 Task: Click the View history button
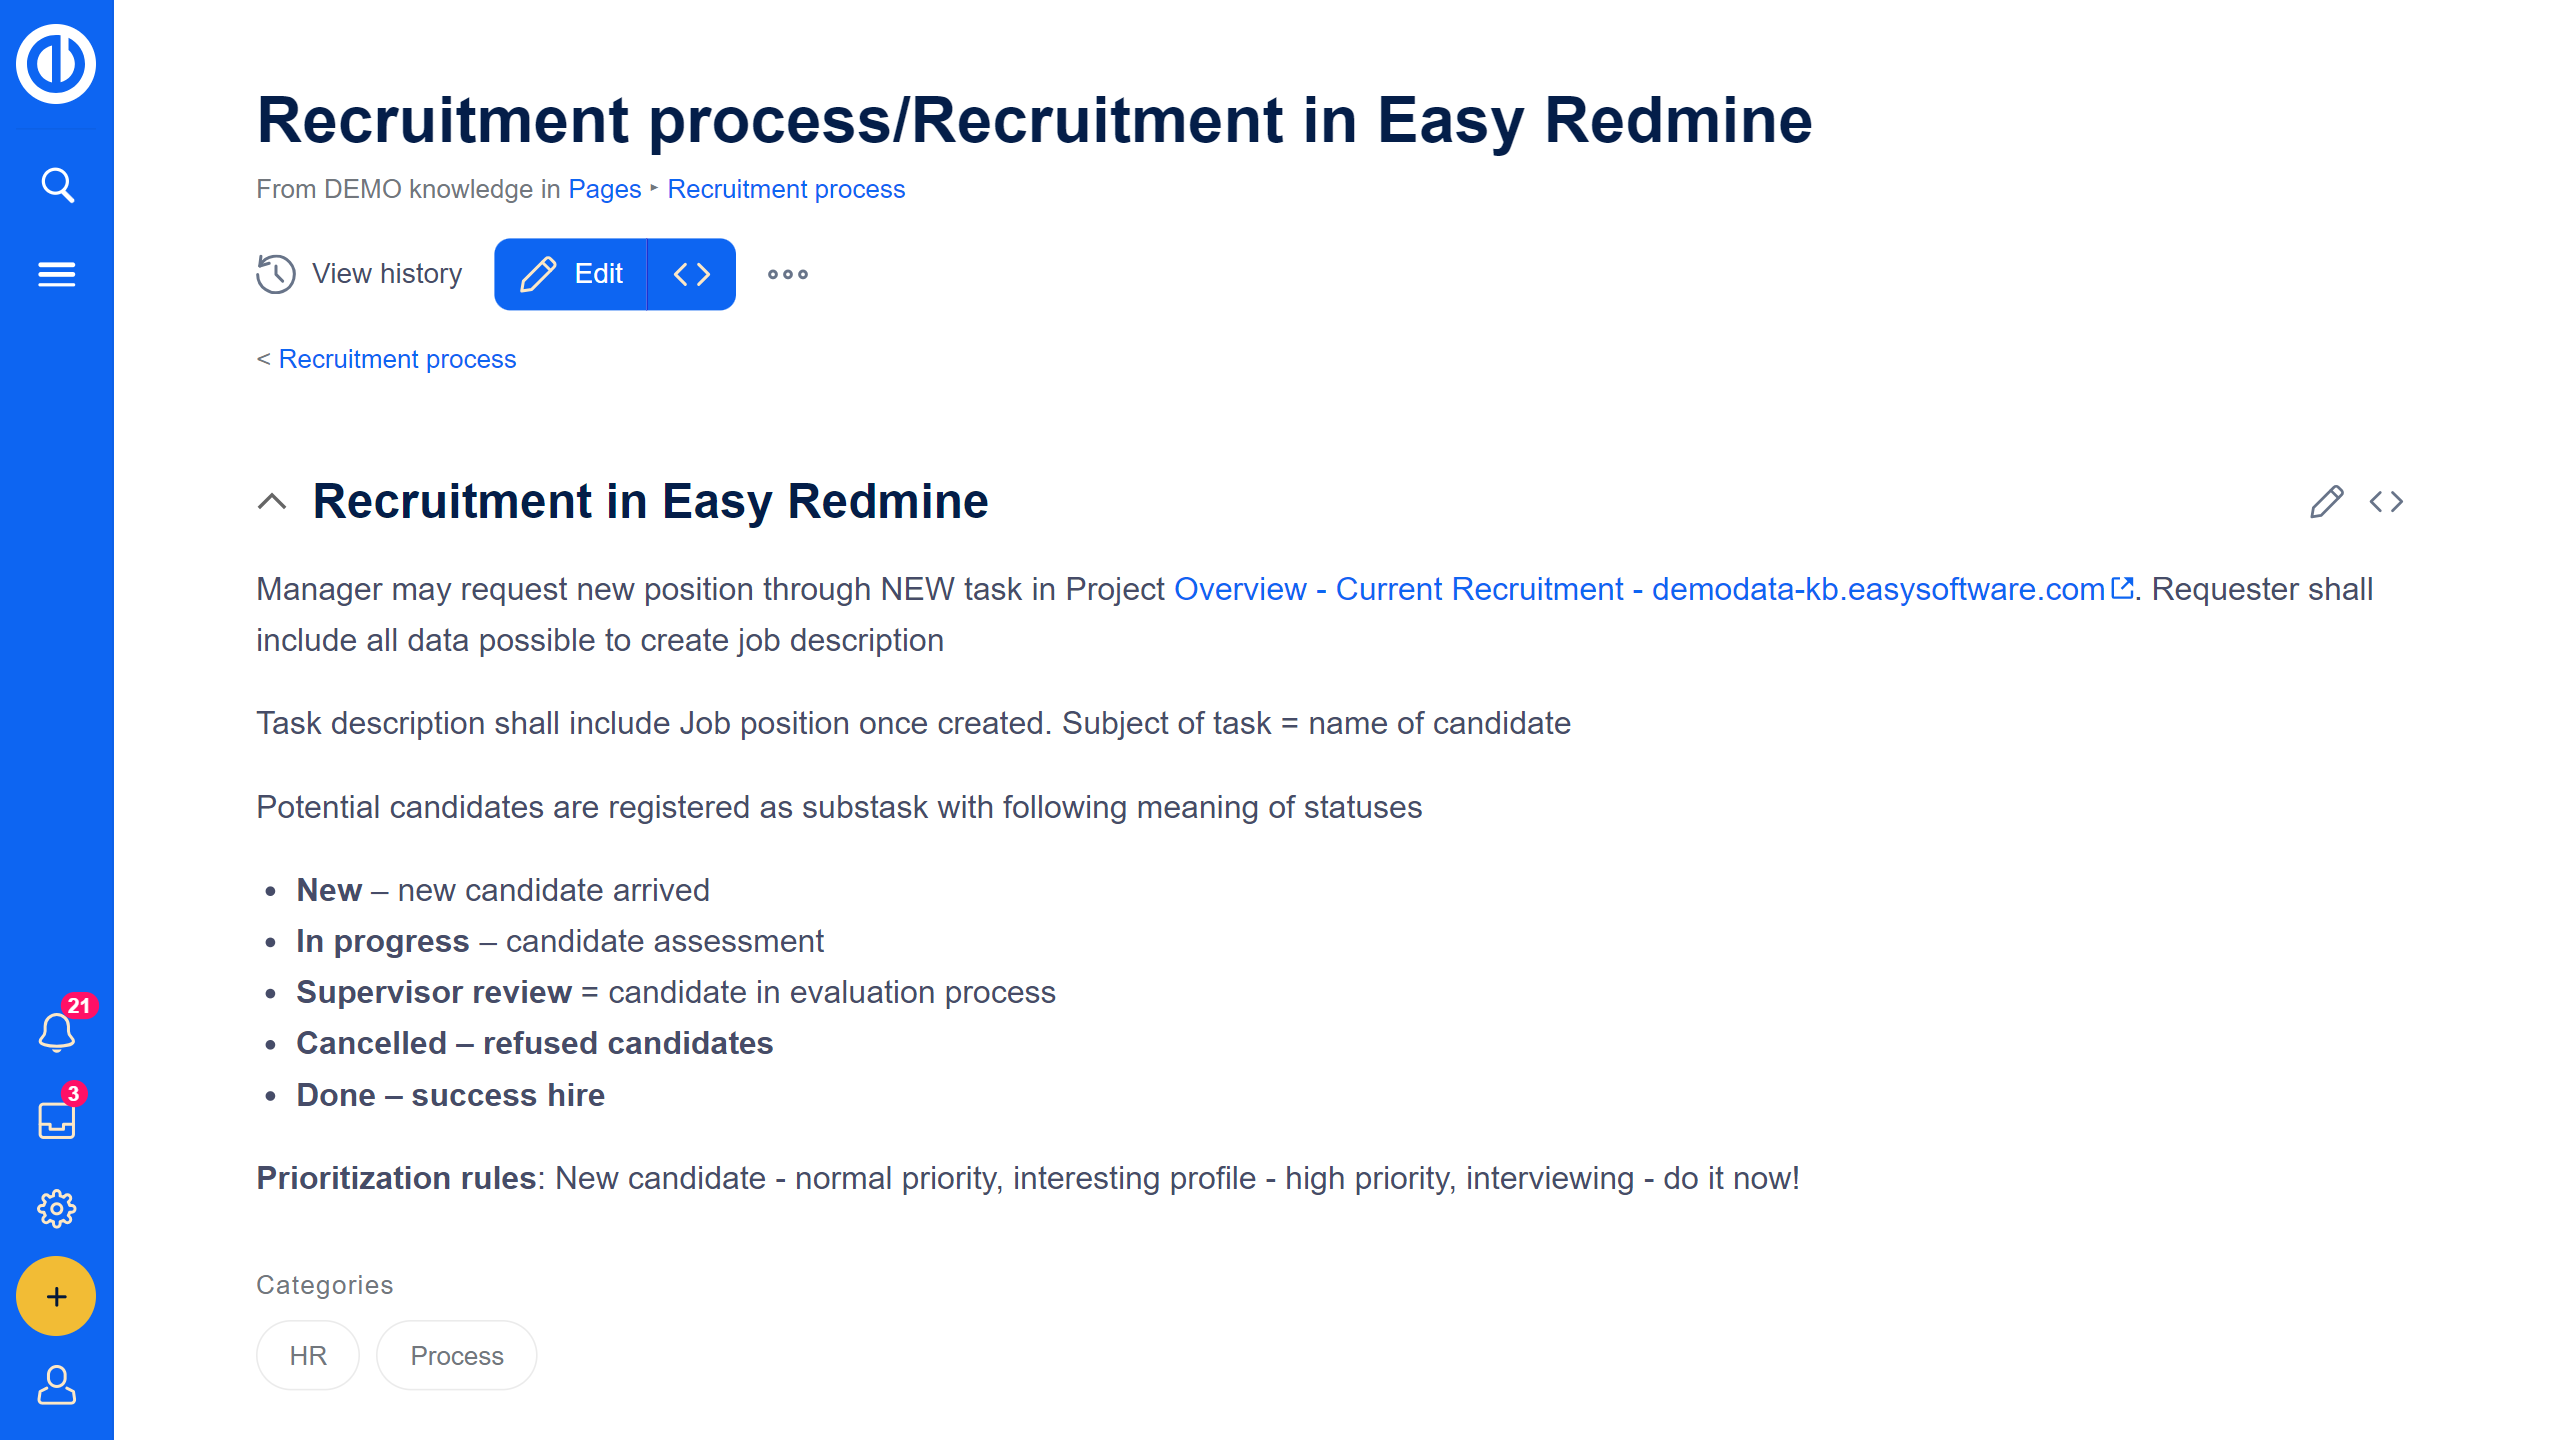tap(360, 273)
